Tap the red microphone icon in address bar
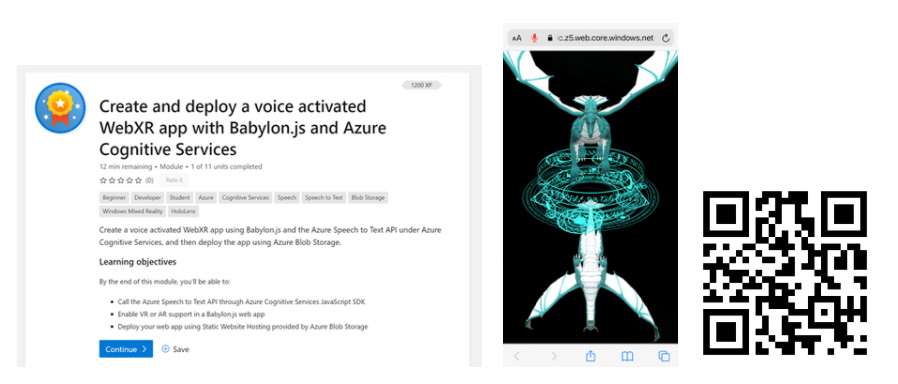Screen dimensions: 898x384 click(534, 38)
